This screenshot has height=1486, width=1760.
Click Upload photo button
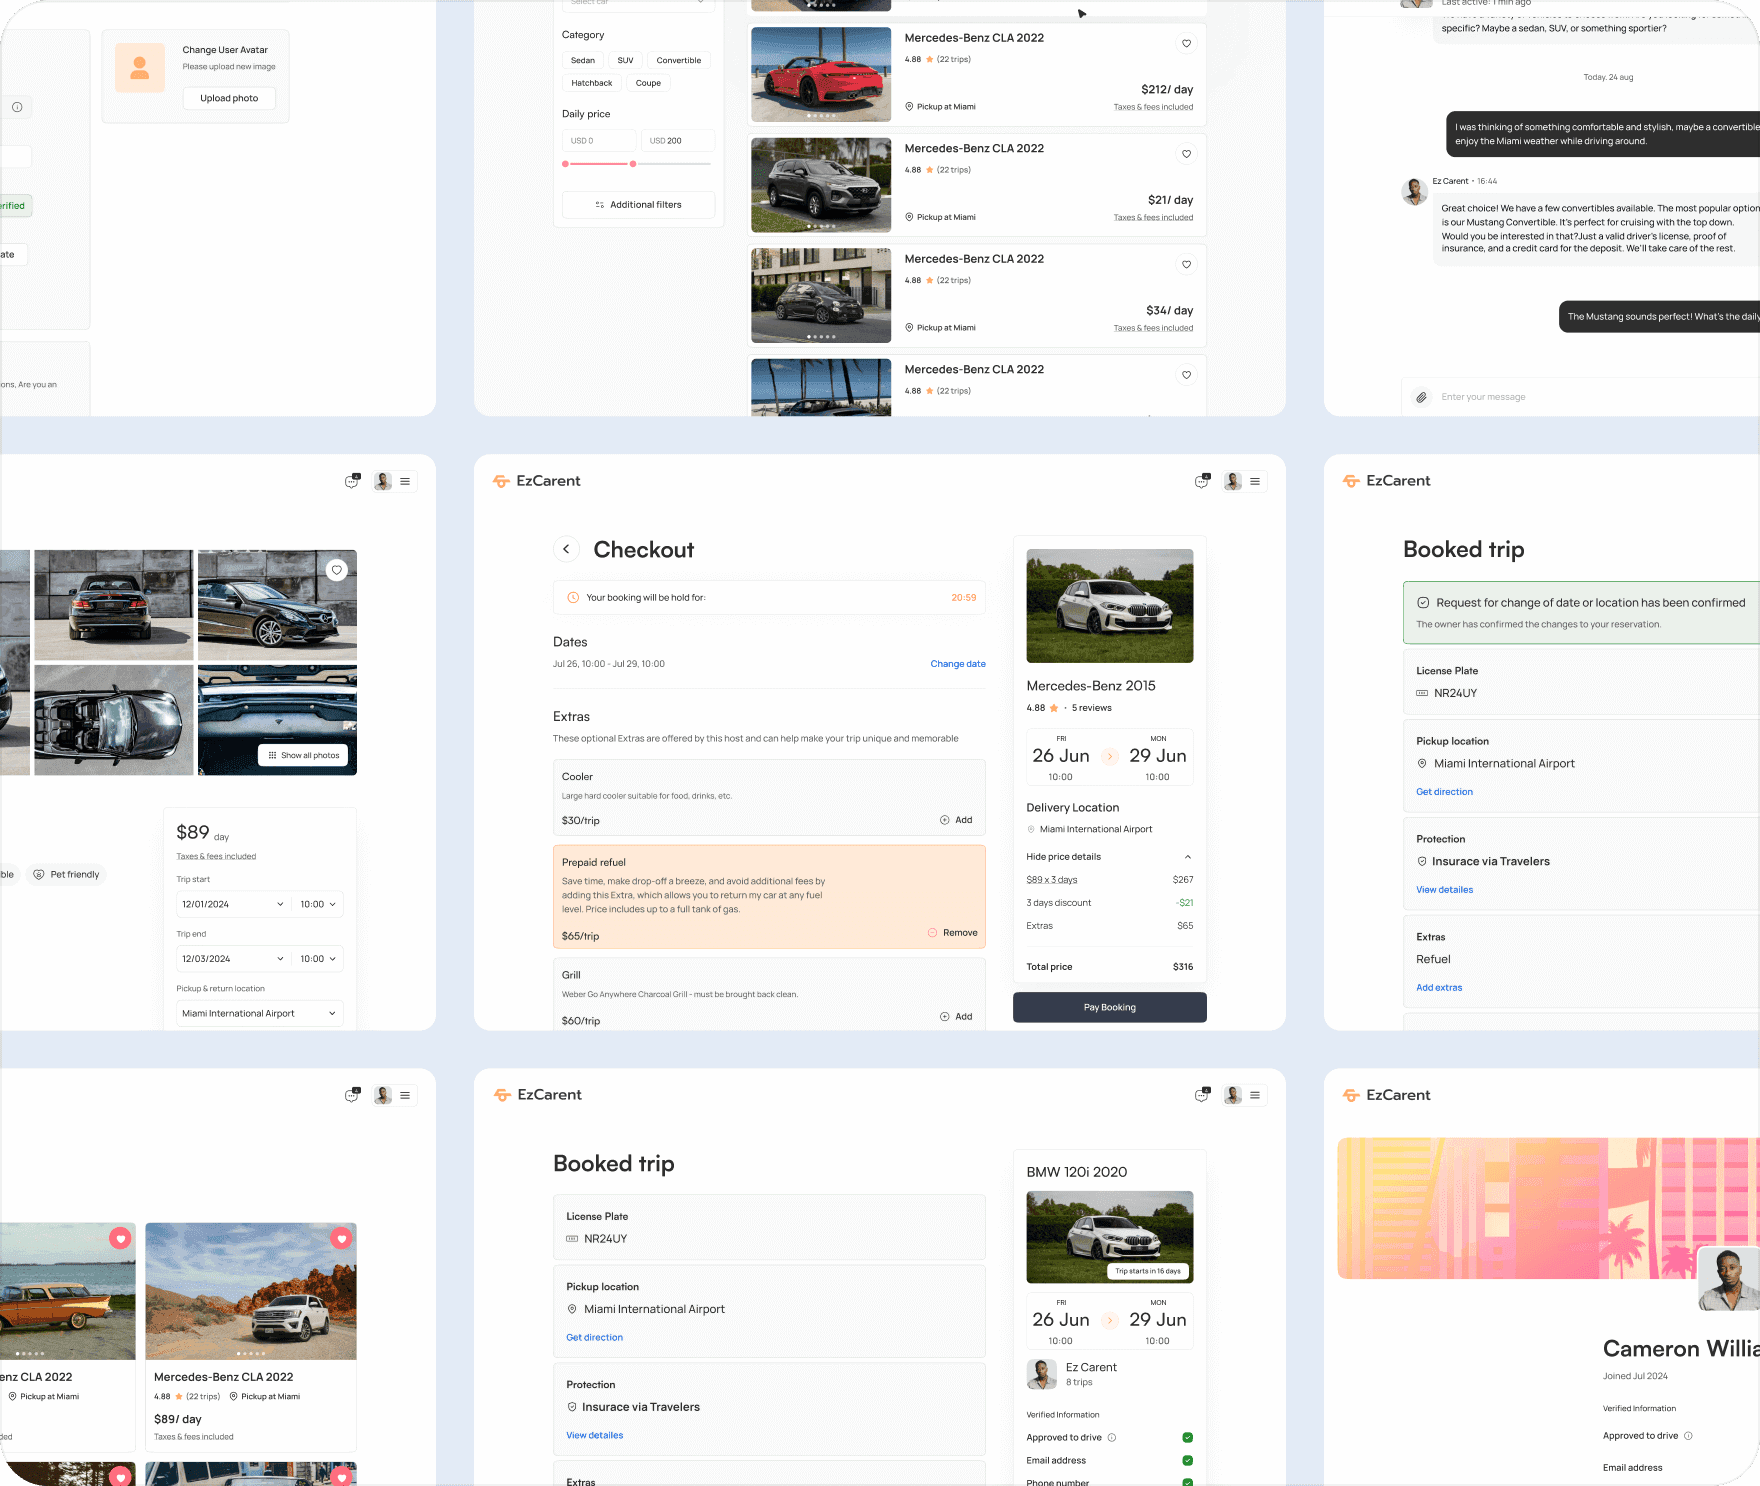click(x=229, y=98)
